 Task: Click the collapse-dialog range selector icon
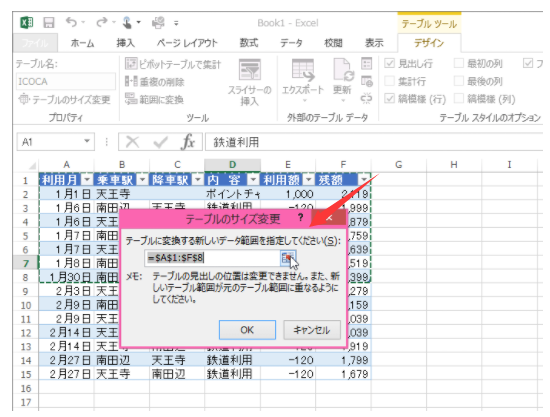288,258
